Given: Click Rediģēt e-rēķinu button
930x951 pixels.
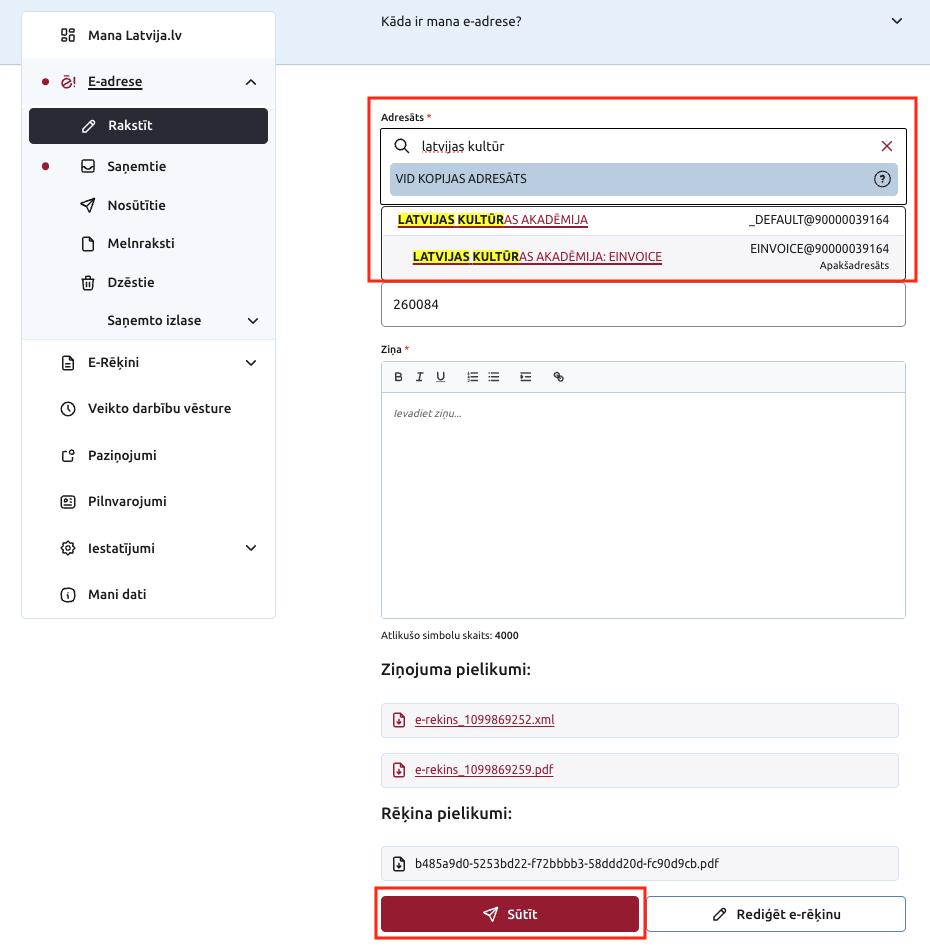Looking at the screenshot, I should pos(776,914).
